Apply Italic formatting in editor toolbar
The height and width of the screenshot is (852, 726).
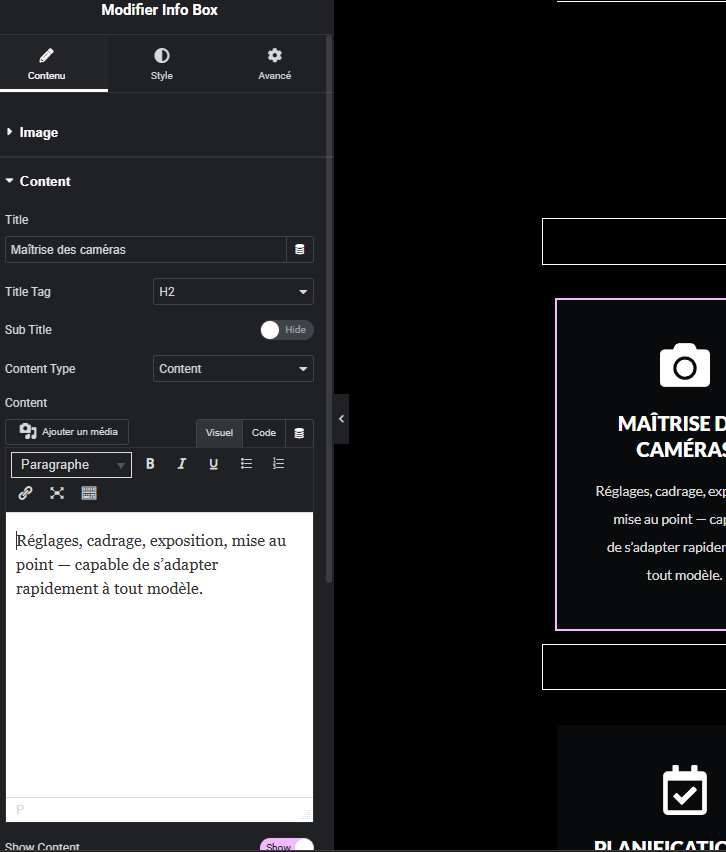click(182, 464)
